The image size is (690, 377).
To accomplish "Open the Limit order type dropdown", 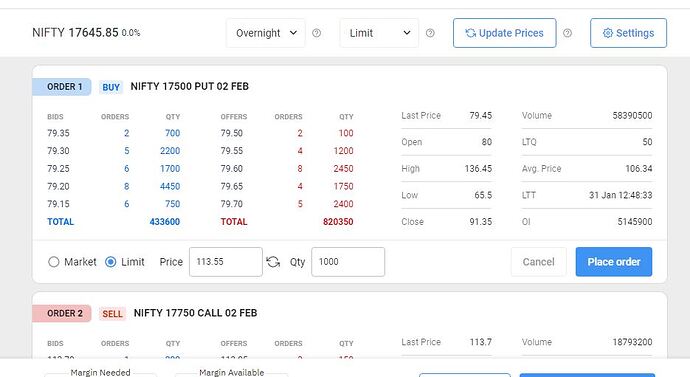I will pyautogui.click(x=379, y=33).
